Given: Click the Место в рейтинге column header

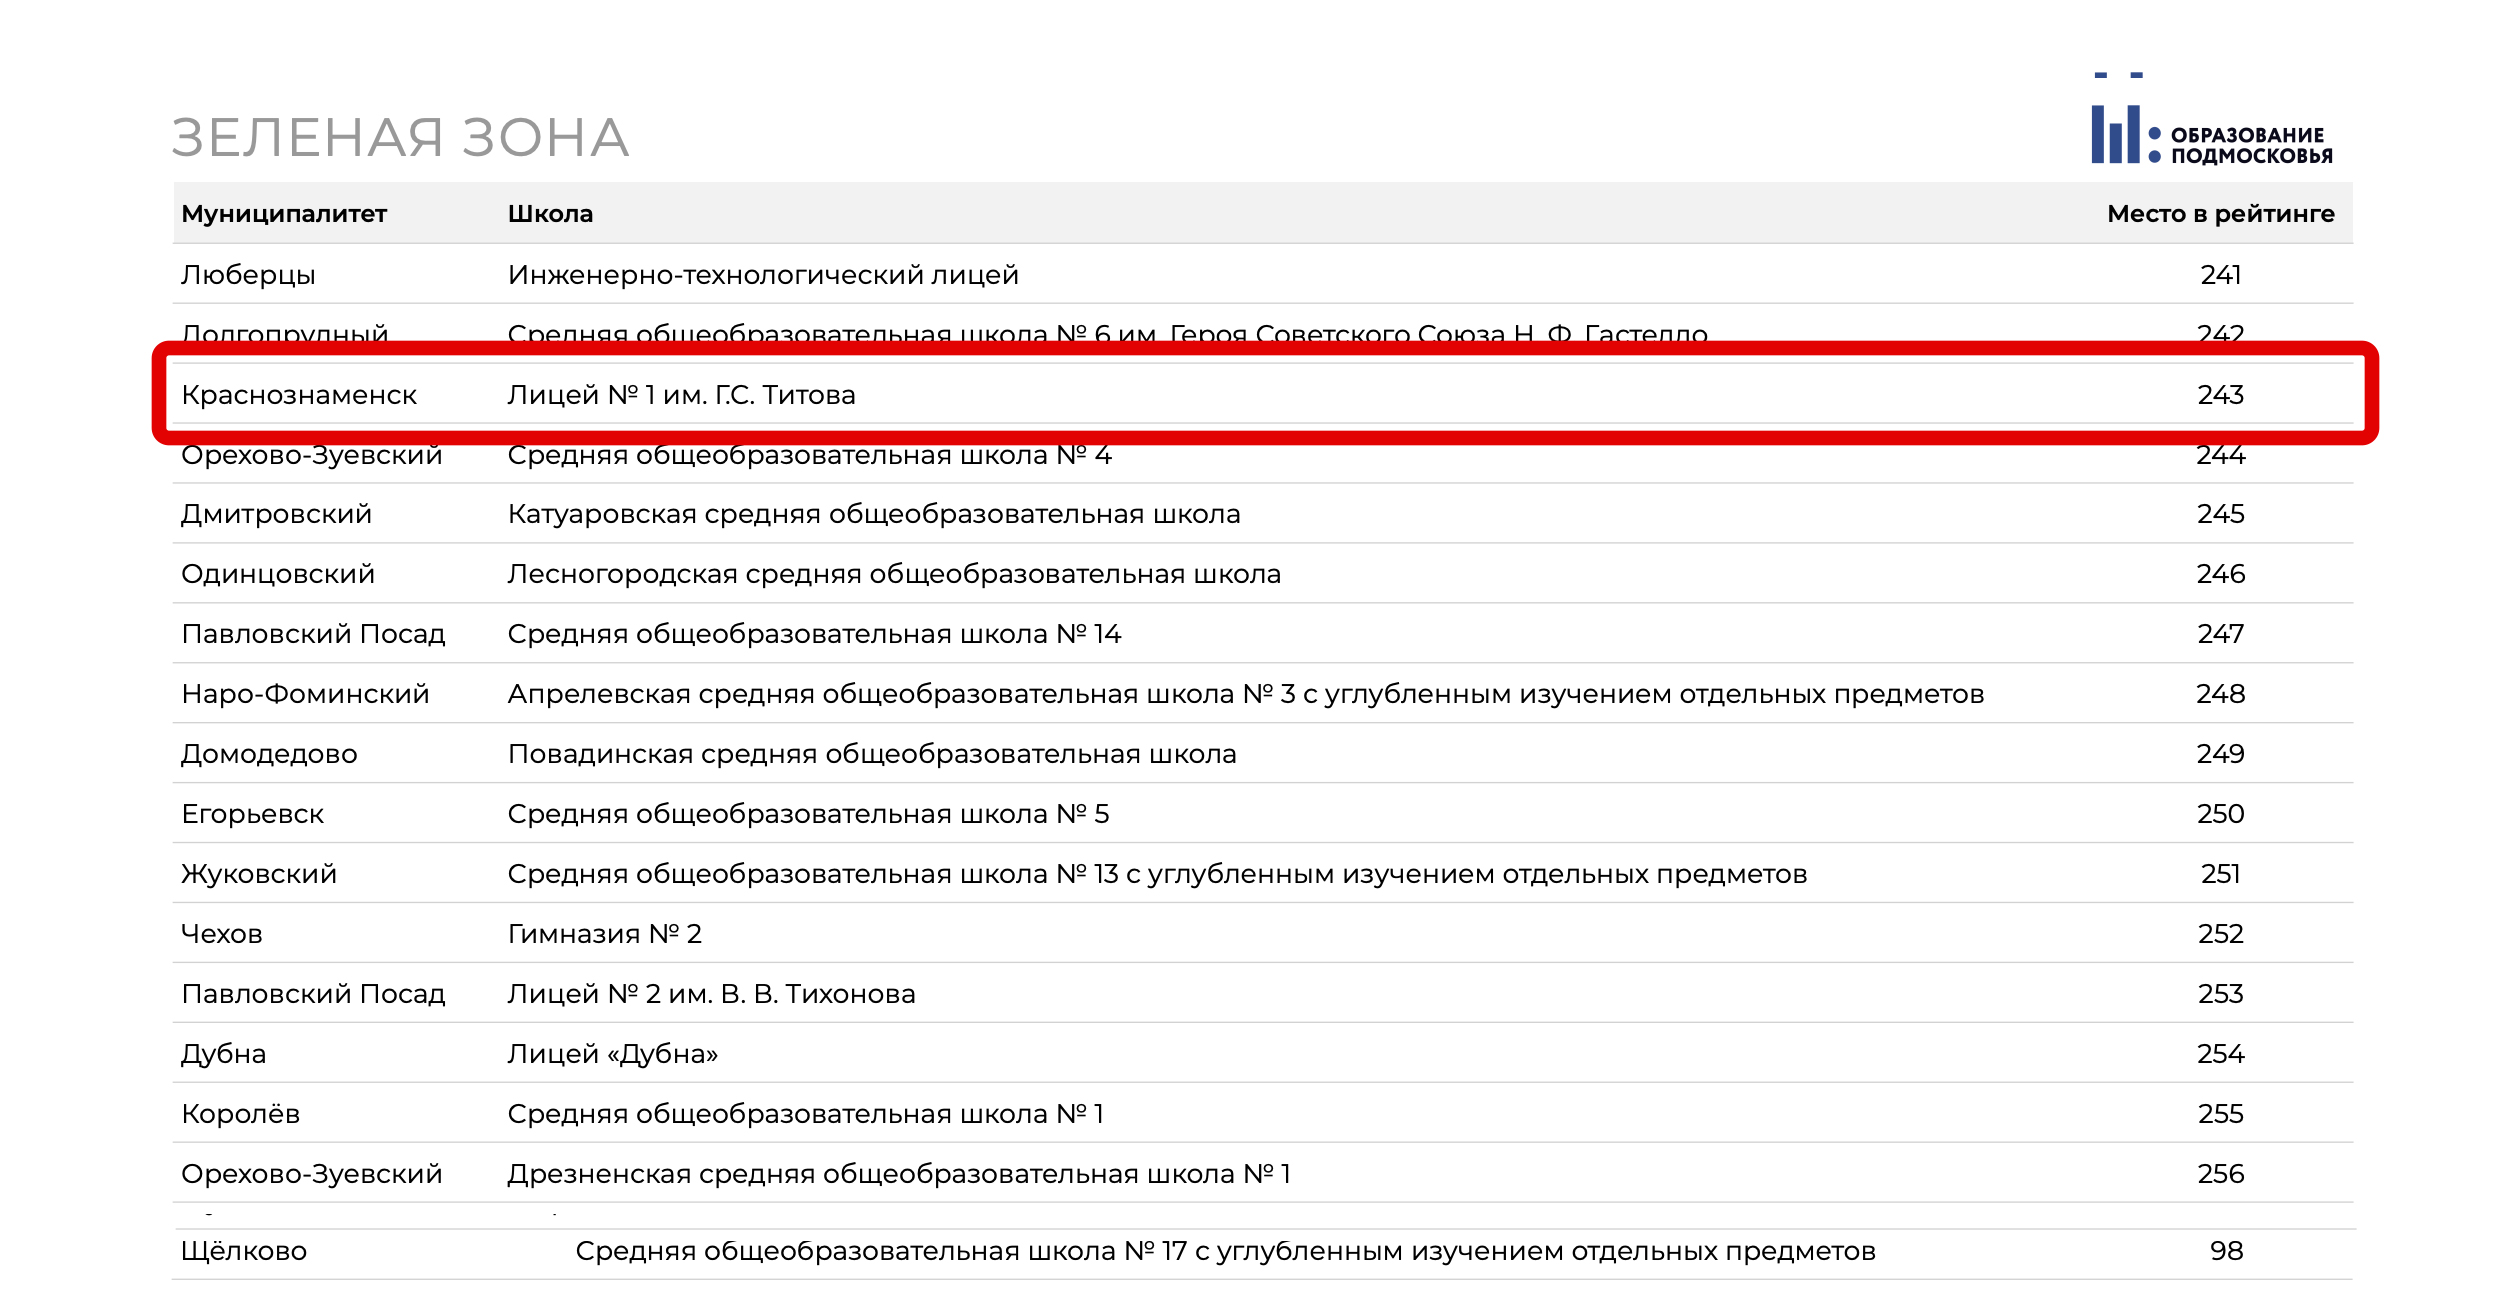Looking at the screenshot, I should 2220,214.
